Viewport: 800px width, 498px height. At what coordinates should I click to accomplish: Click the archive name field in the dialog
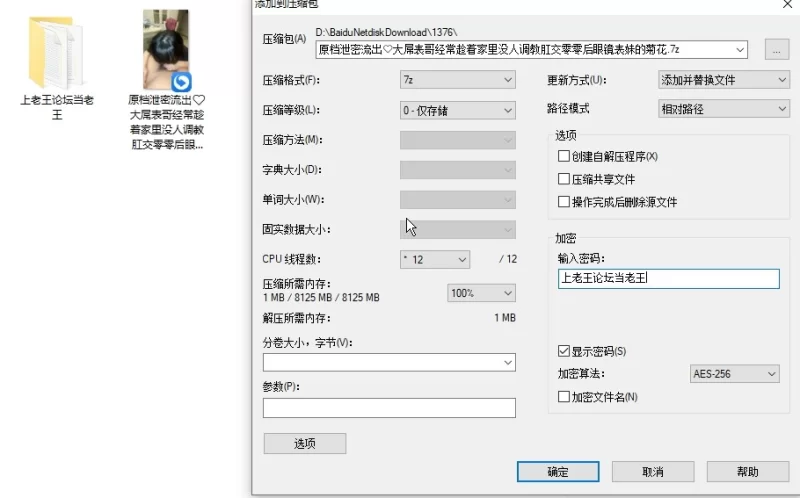[x=532, y=49]
